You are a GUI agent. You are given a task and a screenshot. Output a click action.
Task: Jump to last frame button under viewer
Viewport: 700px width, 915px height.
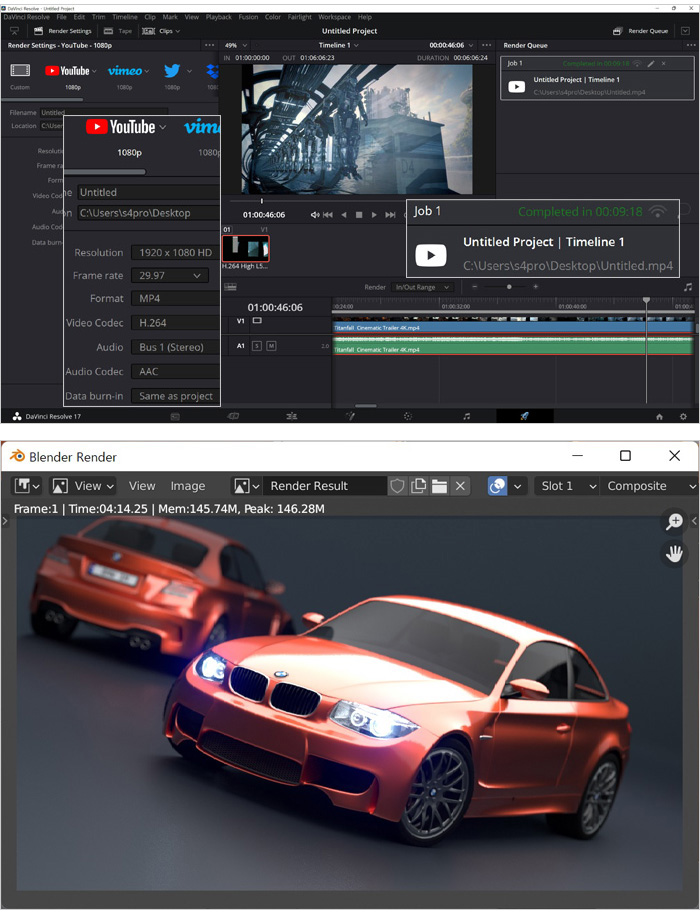point(390,215)
